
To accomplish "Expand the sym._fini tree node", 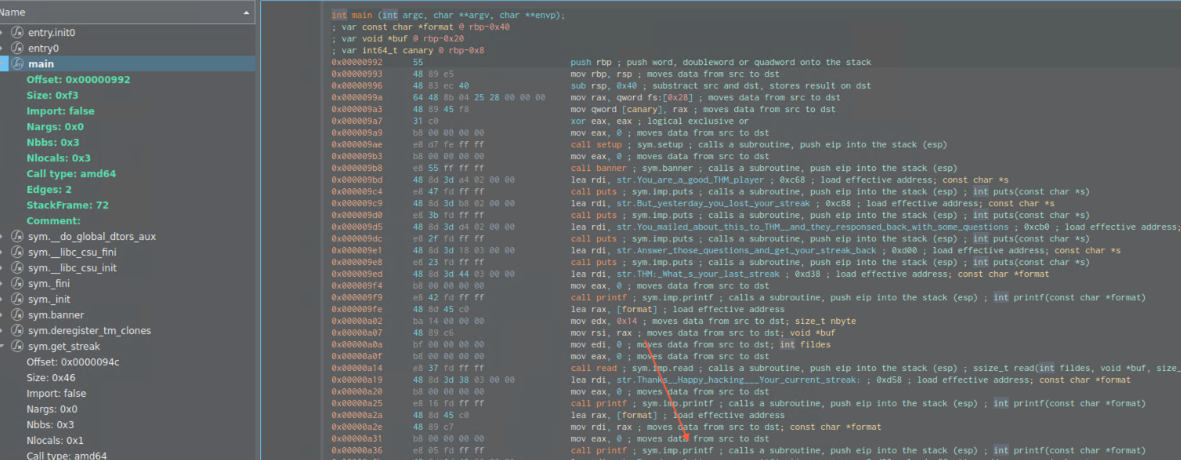I will pos(5,284).
